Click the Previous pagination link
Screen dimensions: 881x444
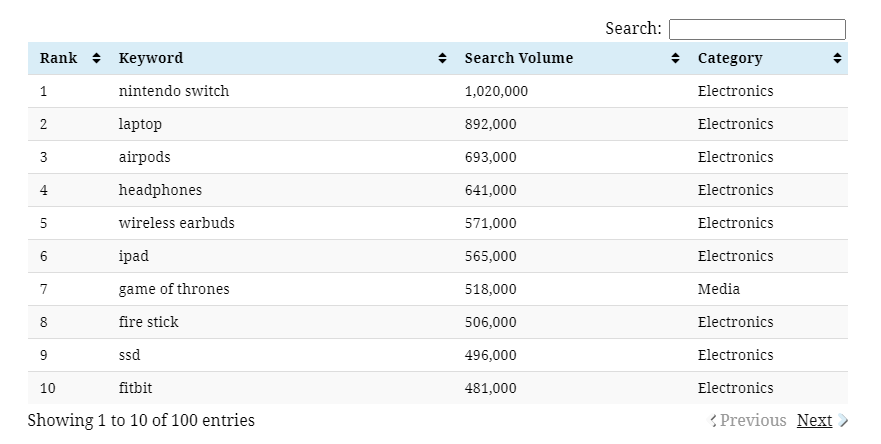(x=752, y=421)
